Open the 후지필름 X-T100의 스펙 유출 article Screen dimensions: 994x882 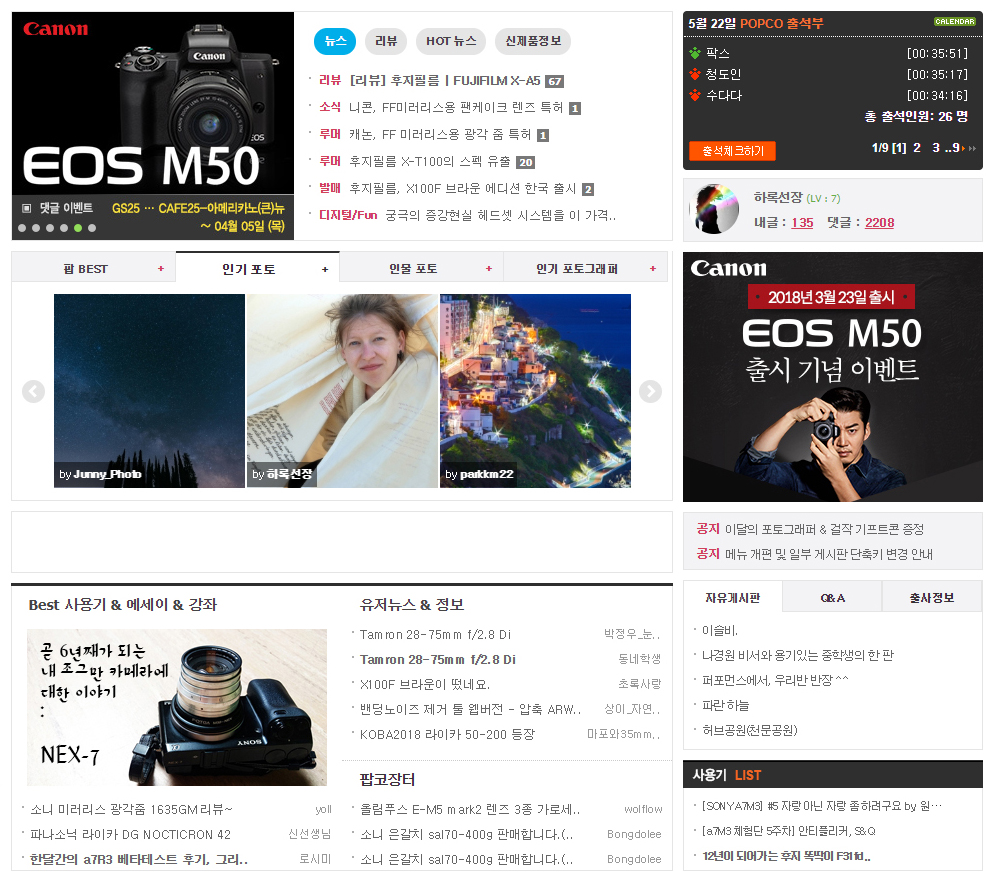point(430,162)
